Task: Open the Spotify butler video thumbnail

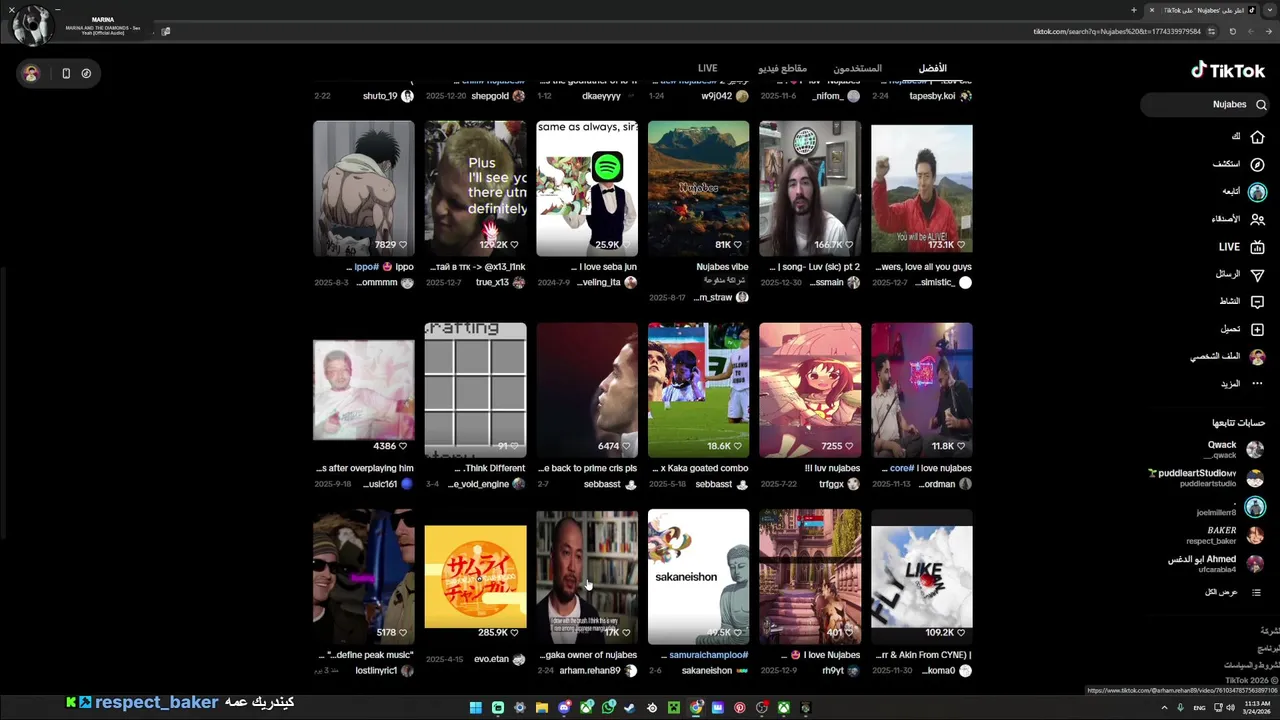Action: coord(587,188)
